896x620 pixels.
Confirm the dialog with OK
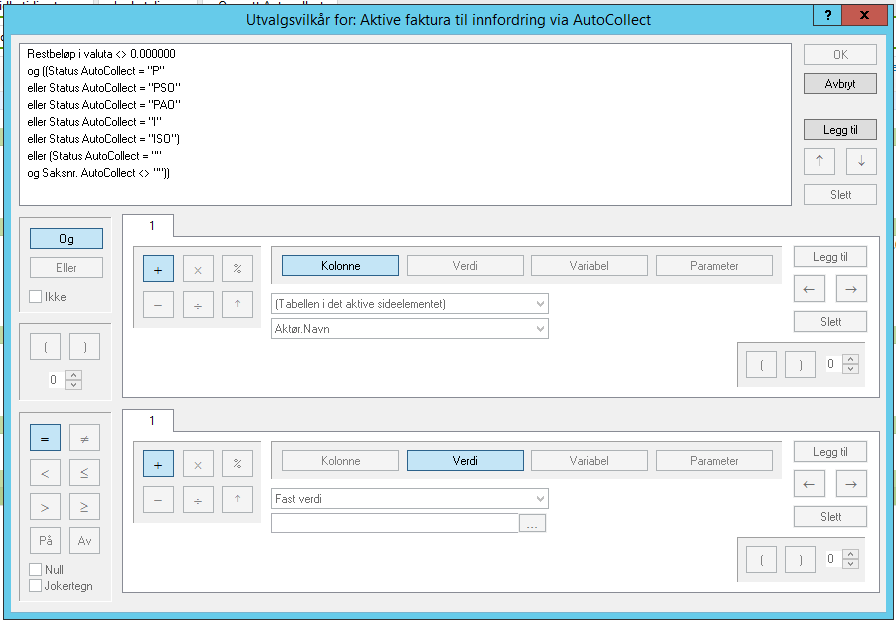coord(840,55)
